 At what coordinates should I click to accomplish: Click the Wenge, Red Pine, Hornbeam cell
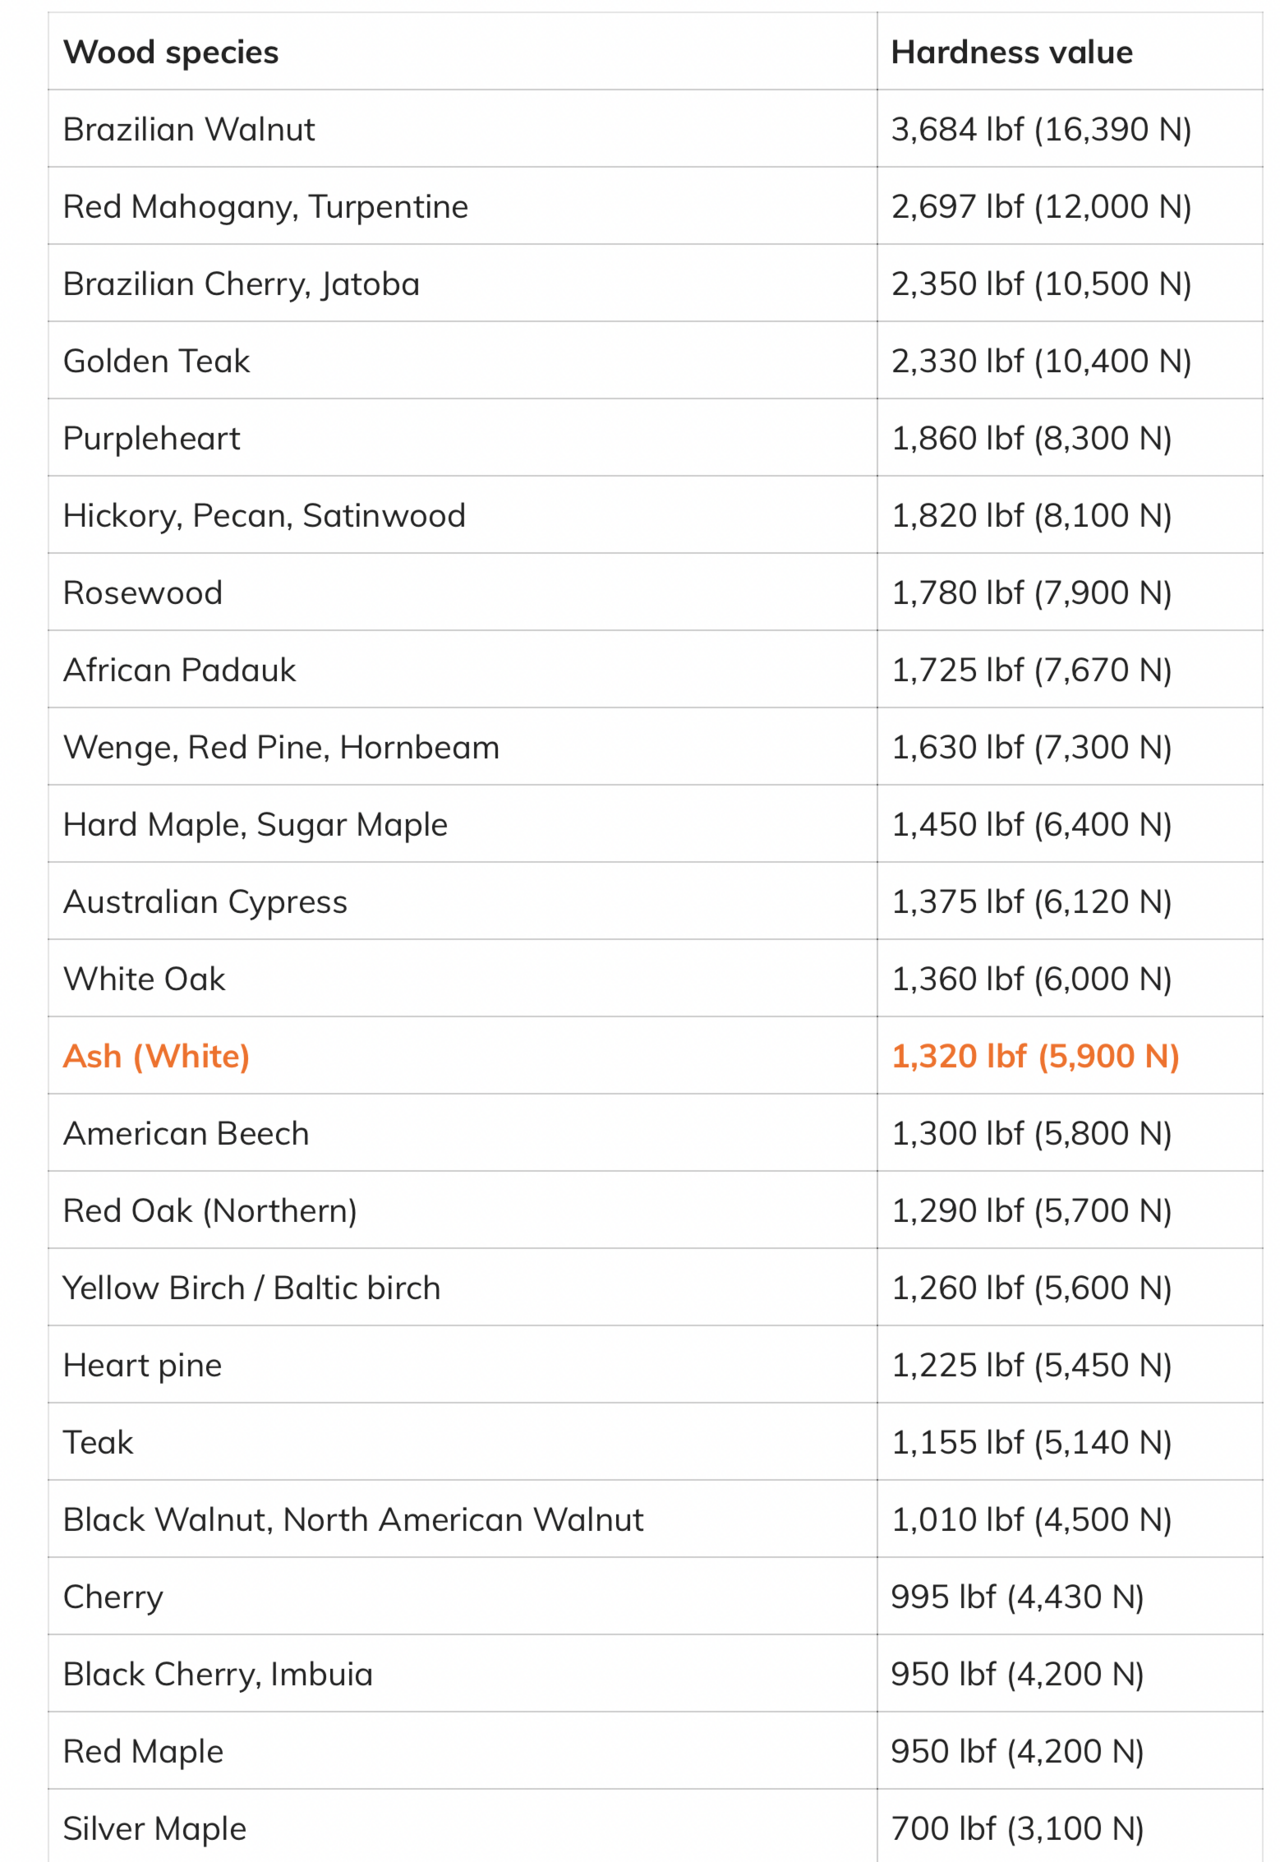click(x=281, y=747)
